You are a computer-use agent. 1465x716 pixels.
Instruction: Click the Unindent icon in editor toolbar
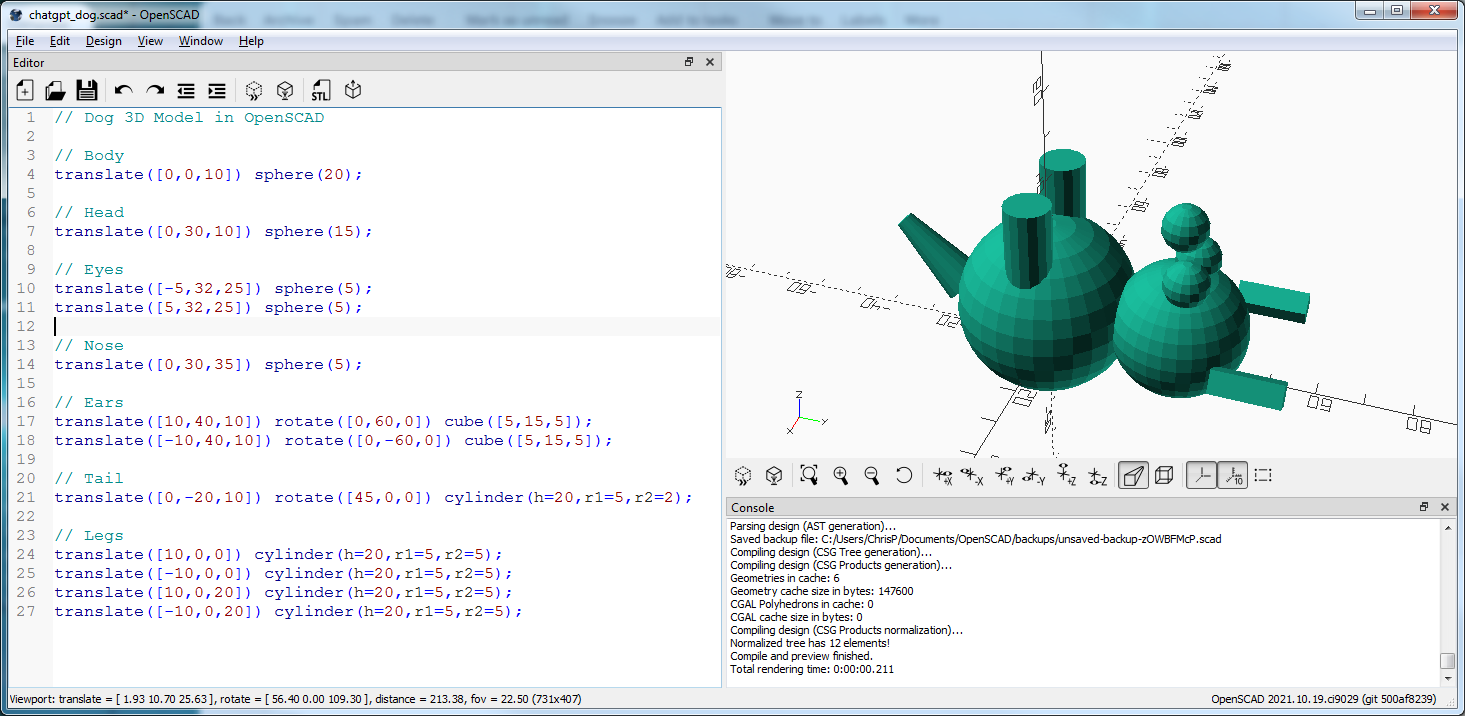click(x=186, y=90)
